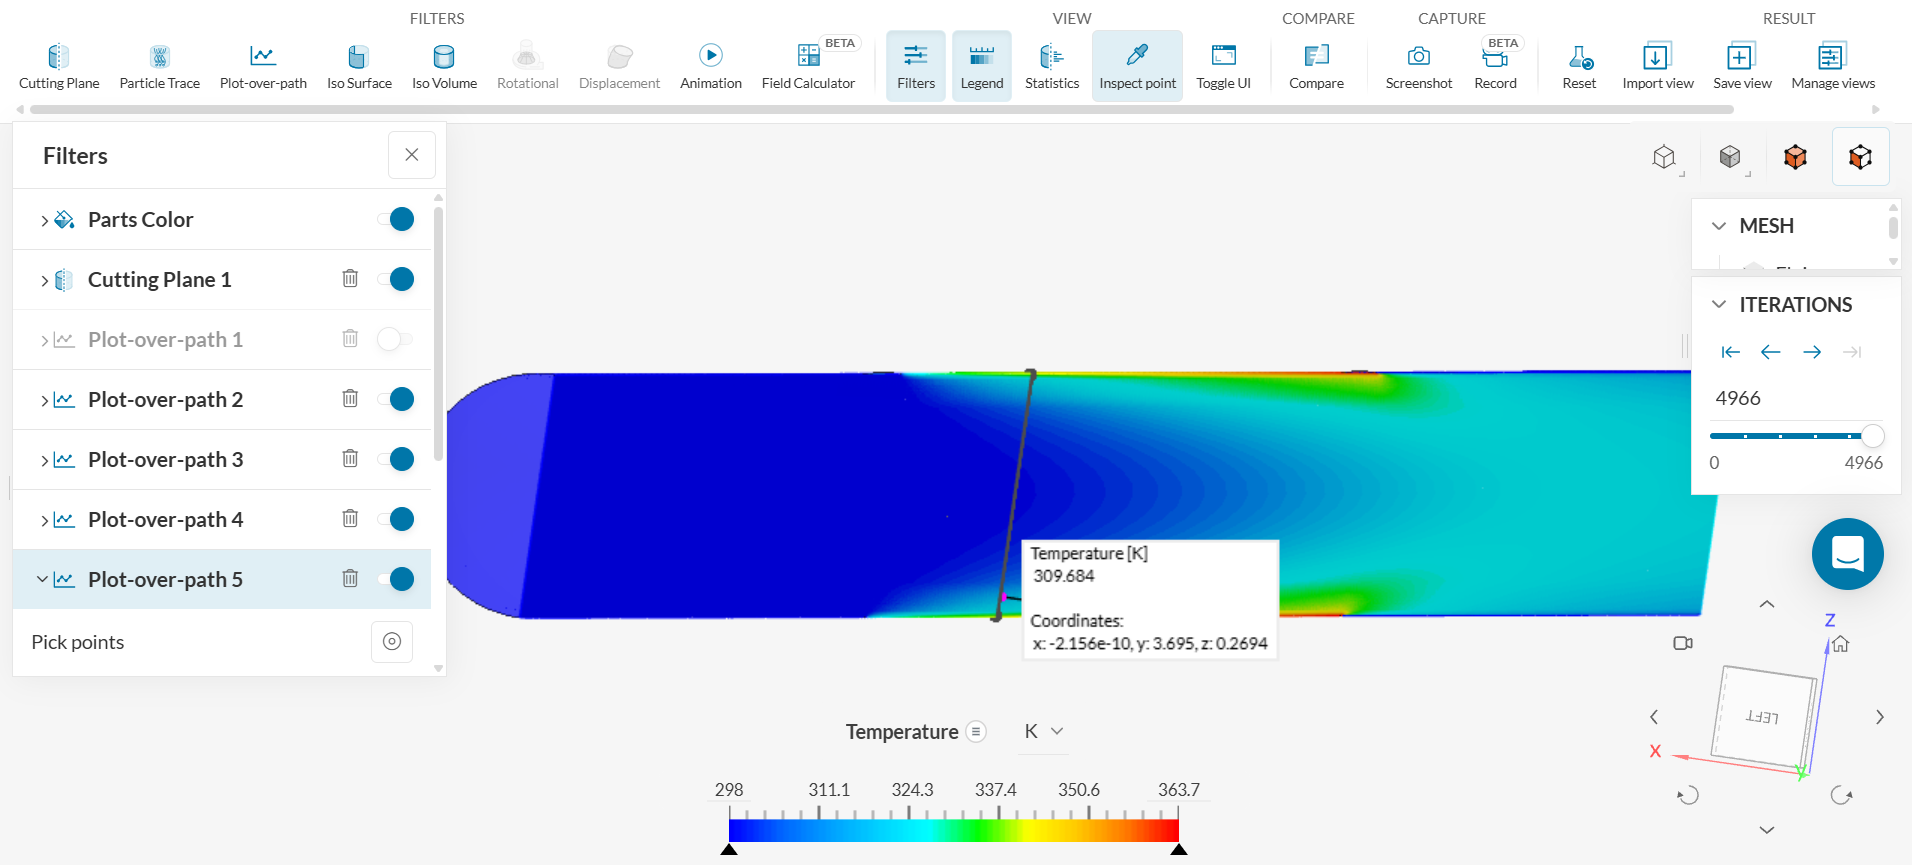Viewport: 1912px width, 865px height.
Task: Add an Iso Volume filter
Action: [444, 66]
